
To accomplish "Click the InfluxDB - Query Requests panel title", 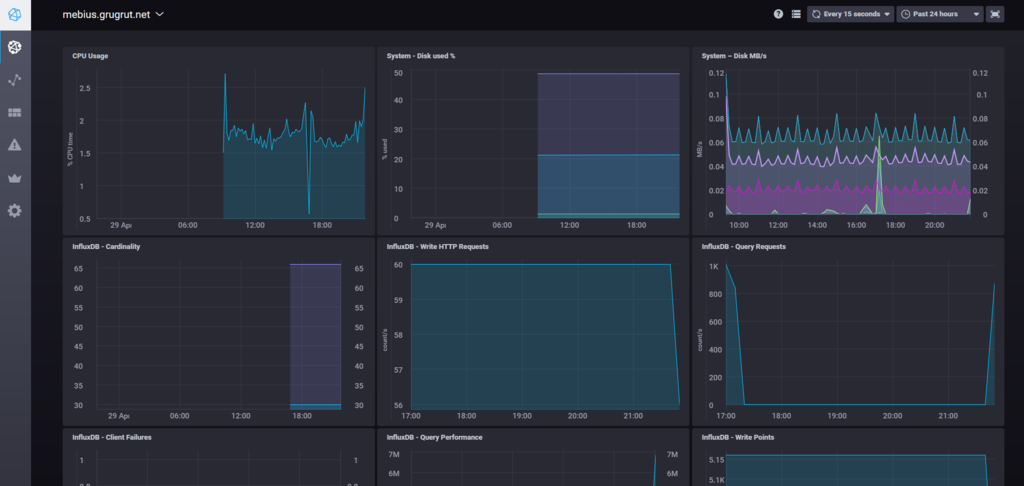I will point(743,247).
